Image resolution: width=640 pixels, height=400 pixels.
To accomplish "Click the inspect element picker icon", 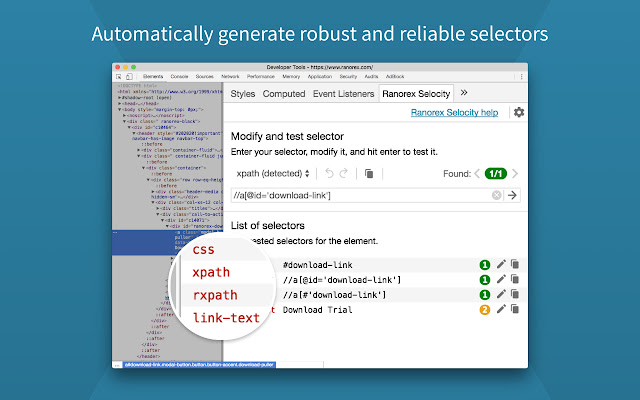I will (118, 76).
